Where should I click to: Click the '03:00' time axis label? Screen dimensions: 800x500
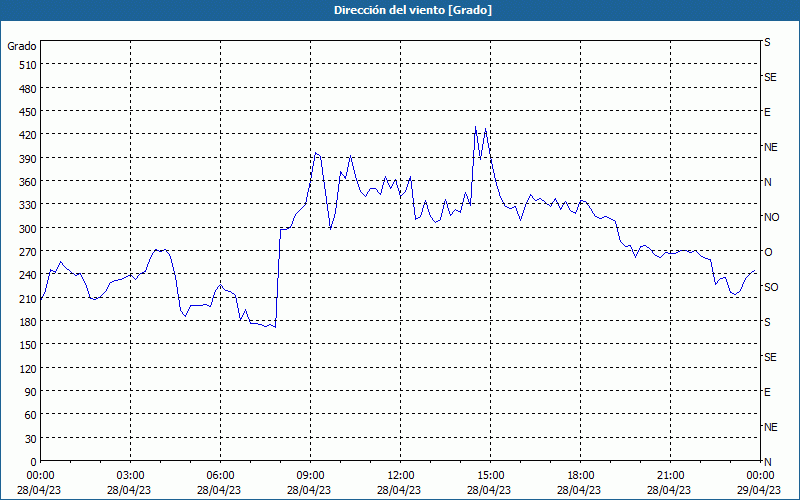(x=131, y=476)
